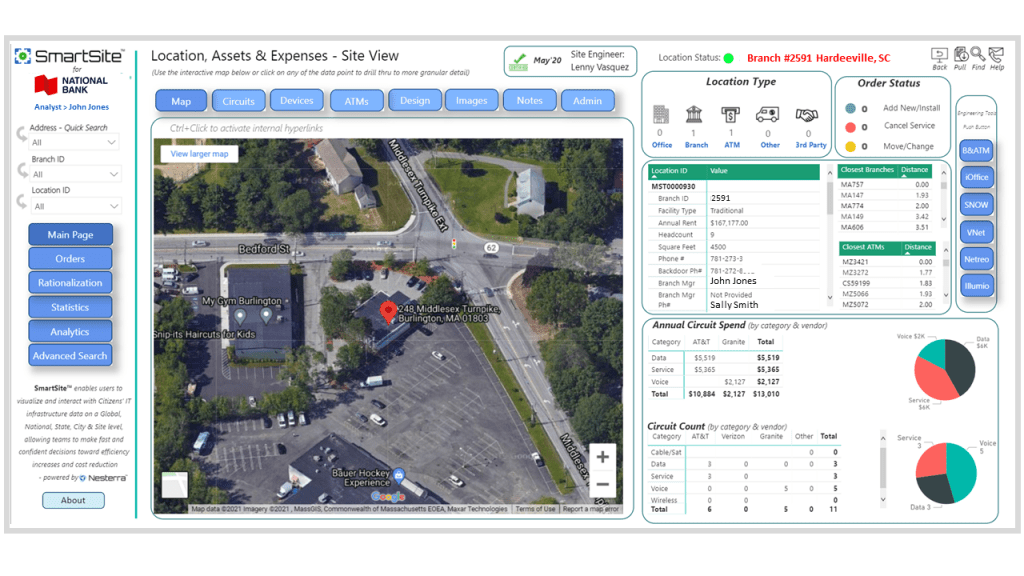
Task: Click the 3rd Party handshake icon
Action: (x=808, y=115)
